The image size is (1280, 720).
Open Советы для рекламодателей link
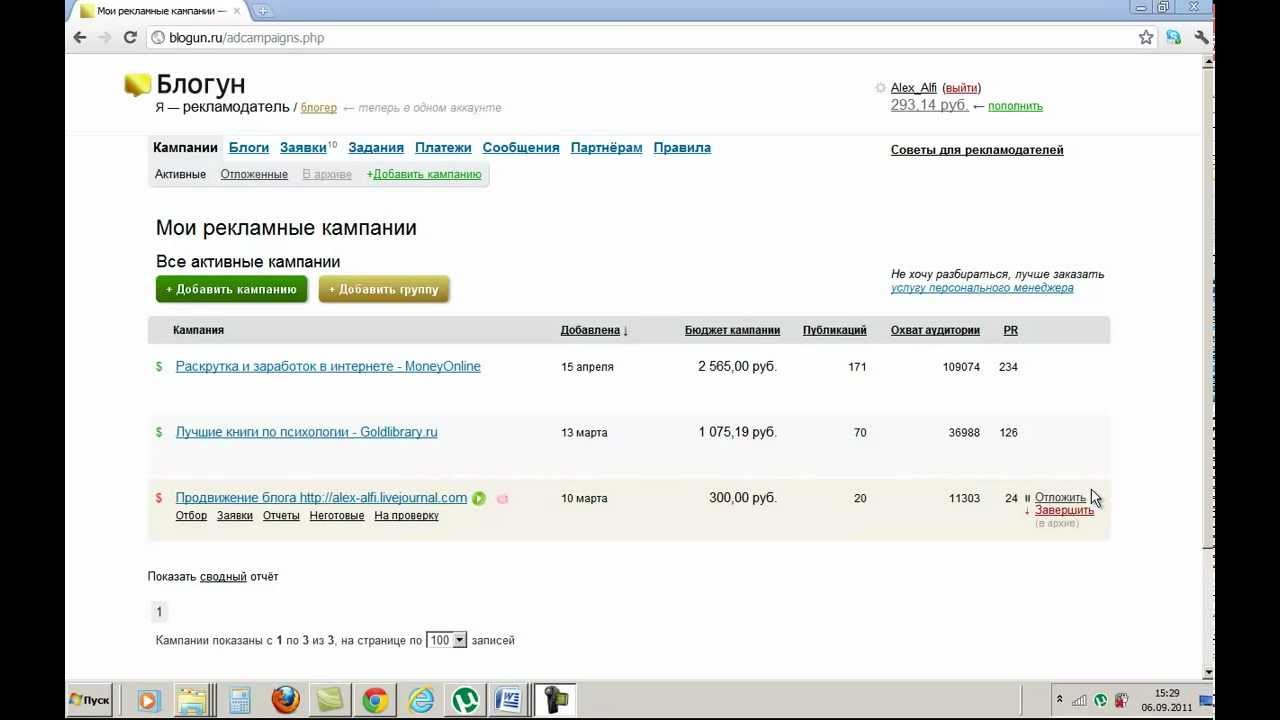point(977,150)
